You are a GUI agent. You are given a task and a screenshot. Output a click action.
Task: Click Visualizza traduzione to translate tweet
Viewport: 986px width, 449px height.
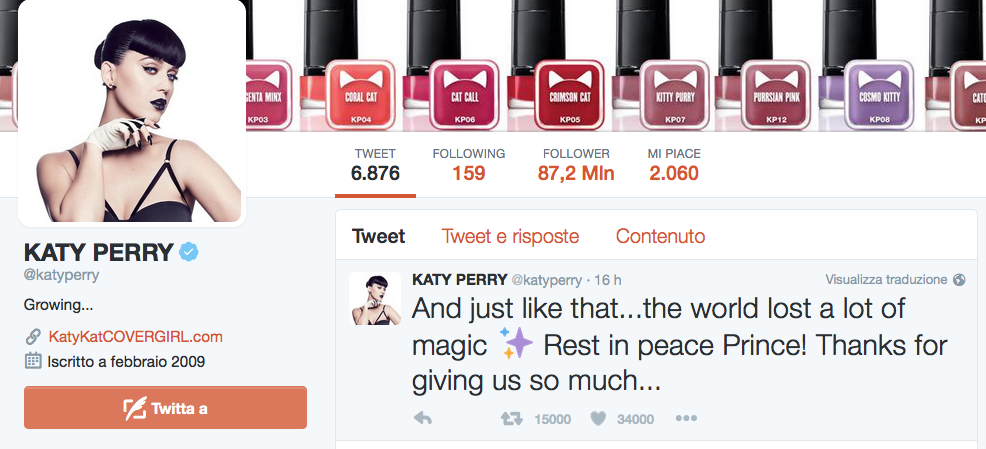[x=886, y=280]
